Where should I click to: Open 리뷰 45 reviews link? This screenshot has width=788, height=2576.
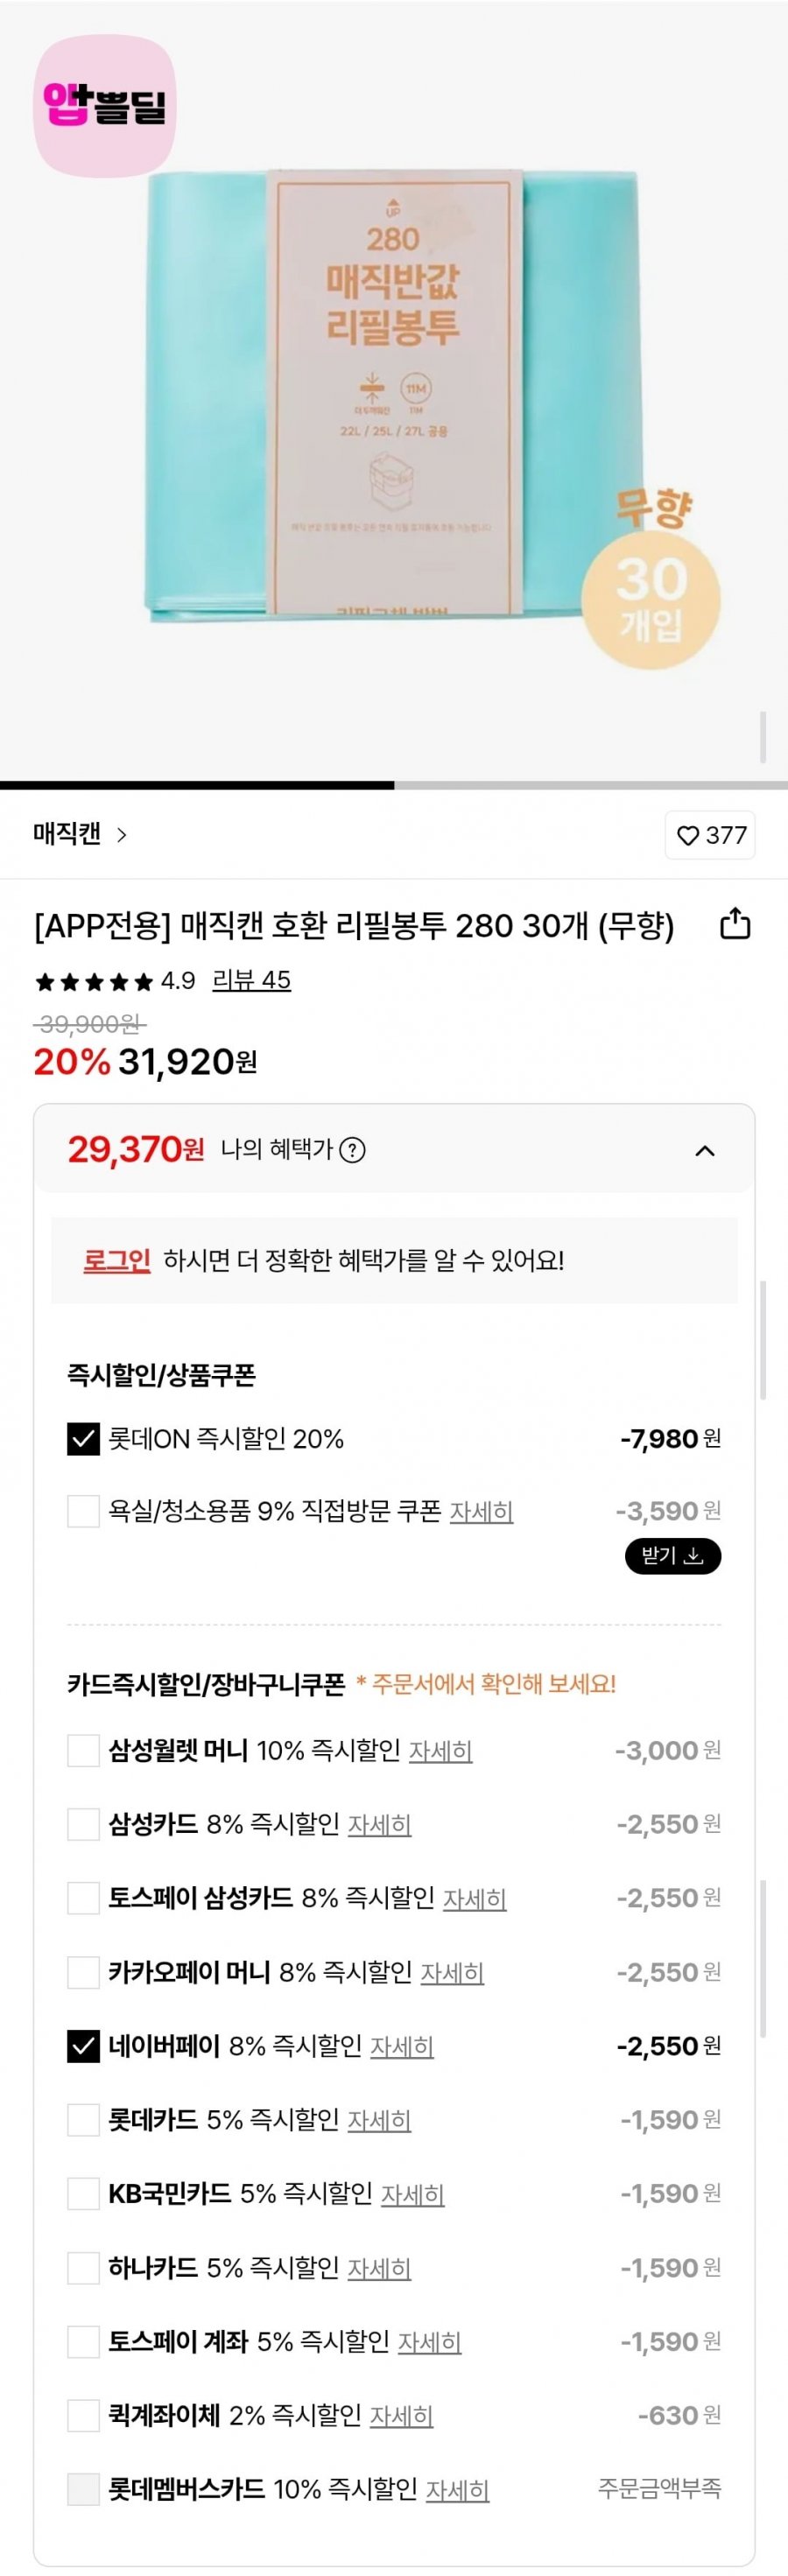coord(251,980)
